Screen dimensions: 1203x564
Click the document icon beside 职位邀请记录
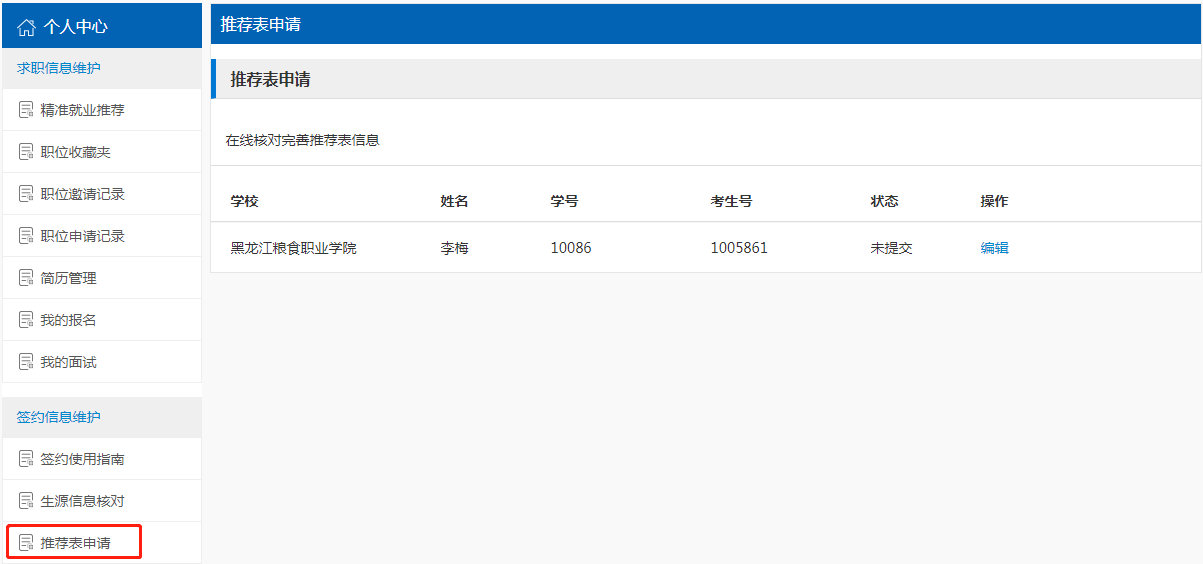pyautogui.click(x=26, y=194)
